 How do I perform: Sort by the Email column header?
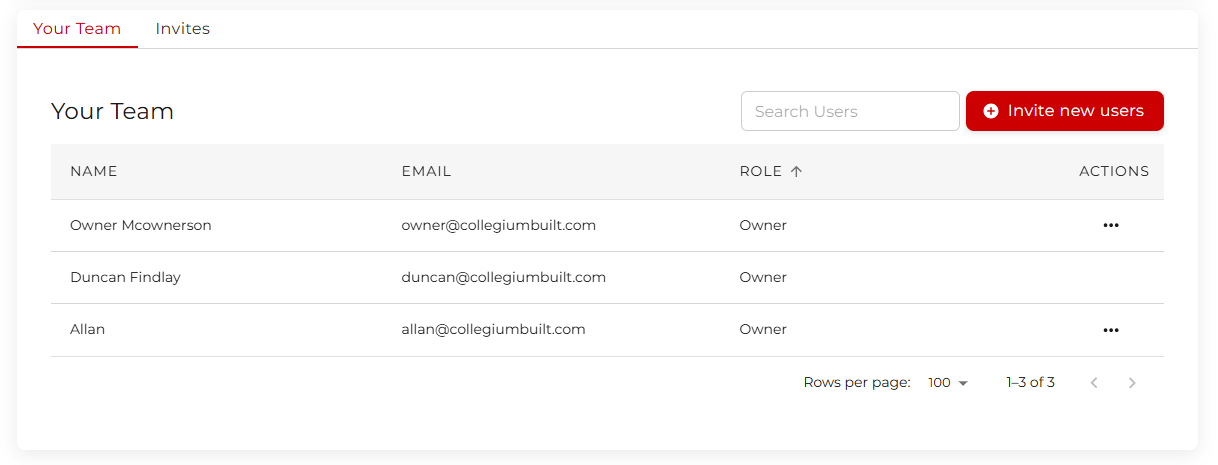coord(426,171)
